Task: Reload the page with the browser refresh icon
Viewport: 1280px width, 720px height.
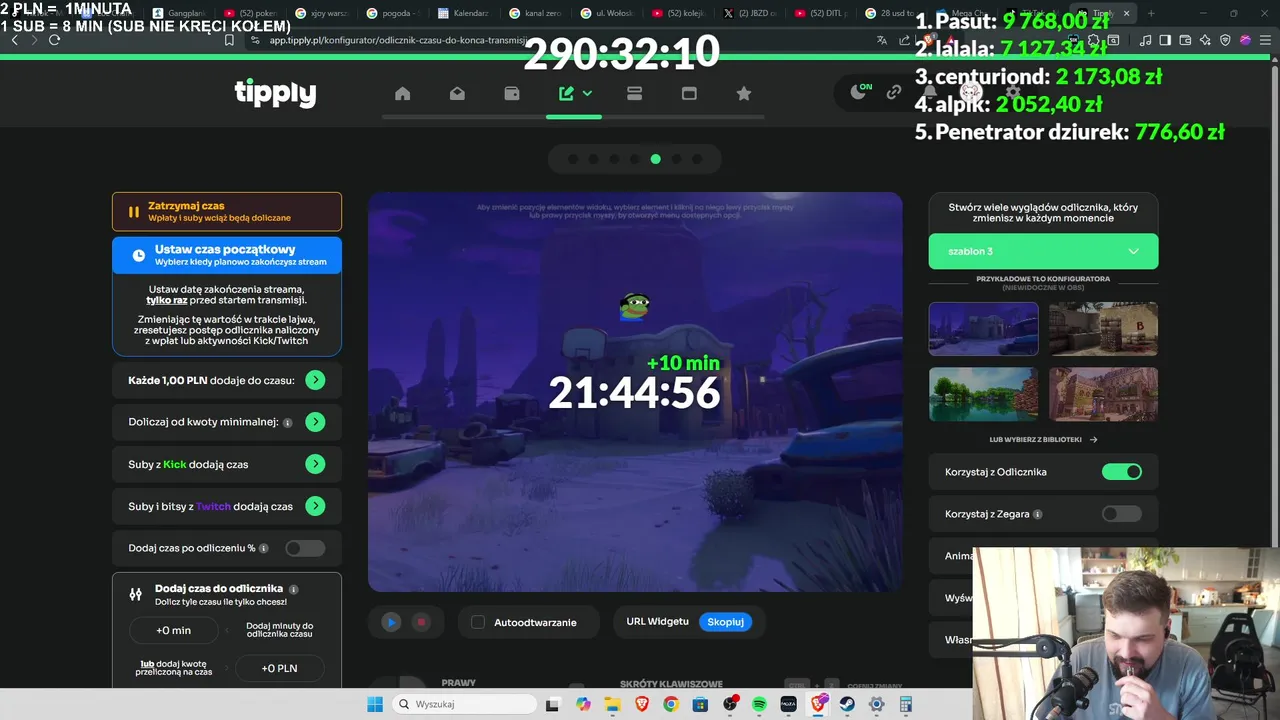Action: pyautogui.click(x=55, y=40)
